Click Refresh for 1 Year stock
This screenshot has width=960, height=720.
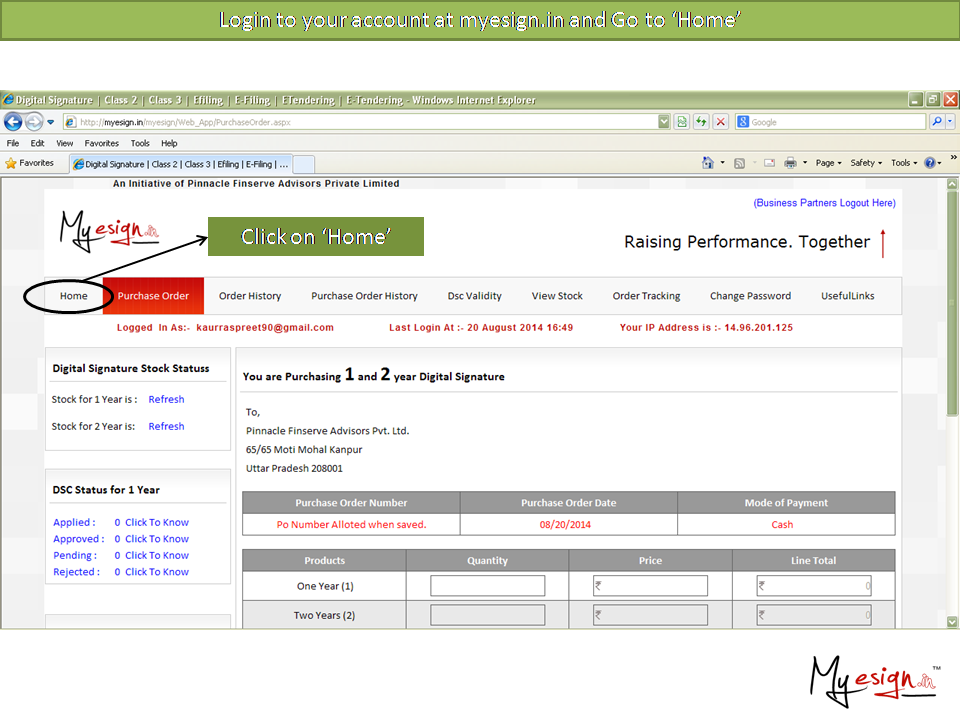click(x=166, y=399)
